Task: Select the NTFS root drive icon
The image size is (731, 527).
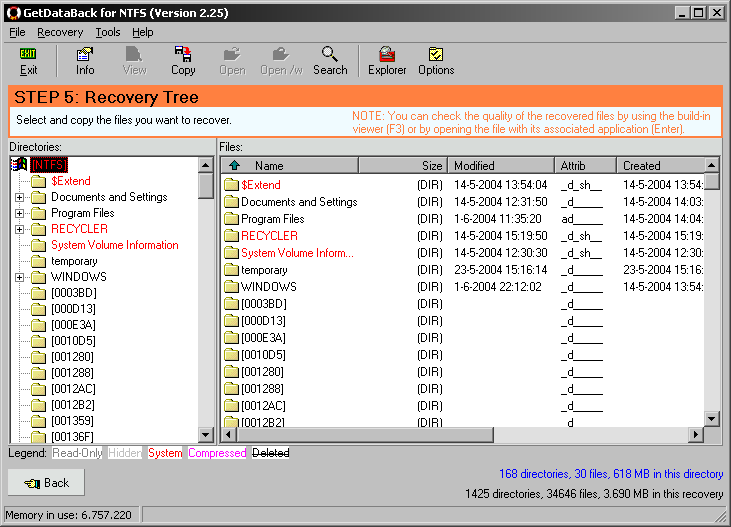Action: [19, 165]
